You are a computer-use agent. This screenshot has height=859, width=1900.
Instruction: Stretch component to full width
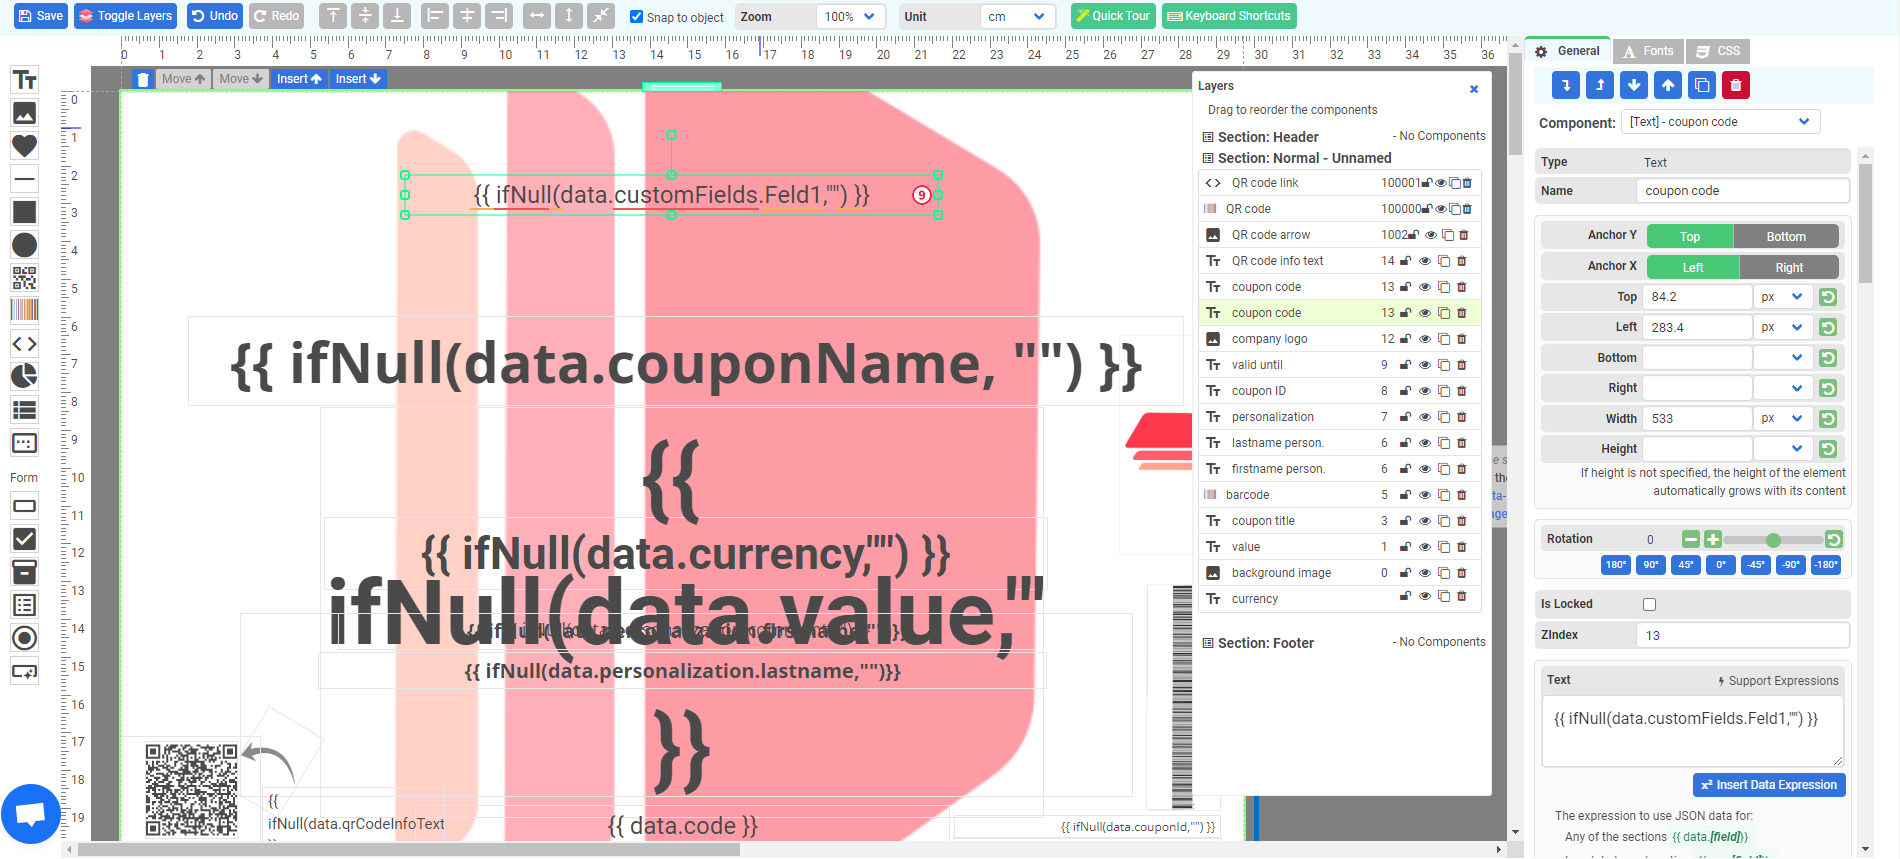tap(537, 16)
